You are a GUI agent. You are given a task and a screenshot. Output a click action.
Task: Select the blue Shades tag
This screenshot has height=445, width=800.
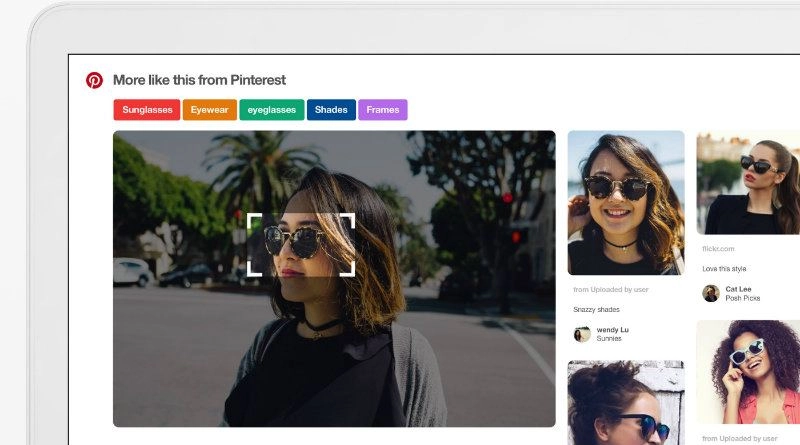pyautogui.click(x=331, y=110)
